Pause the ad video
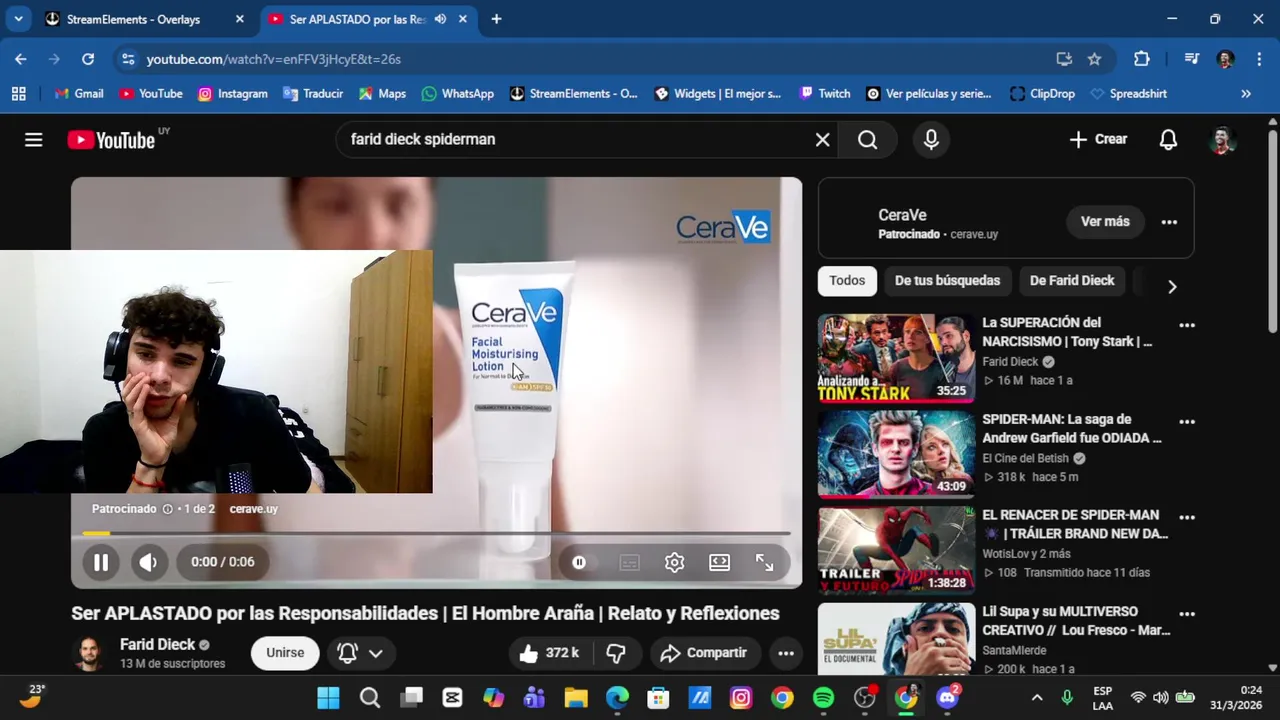 click(101, 562)
